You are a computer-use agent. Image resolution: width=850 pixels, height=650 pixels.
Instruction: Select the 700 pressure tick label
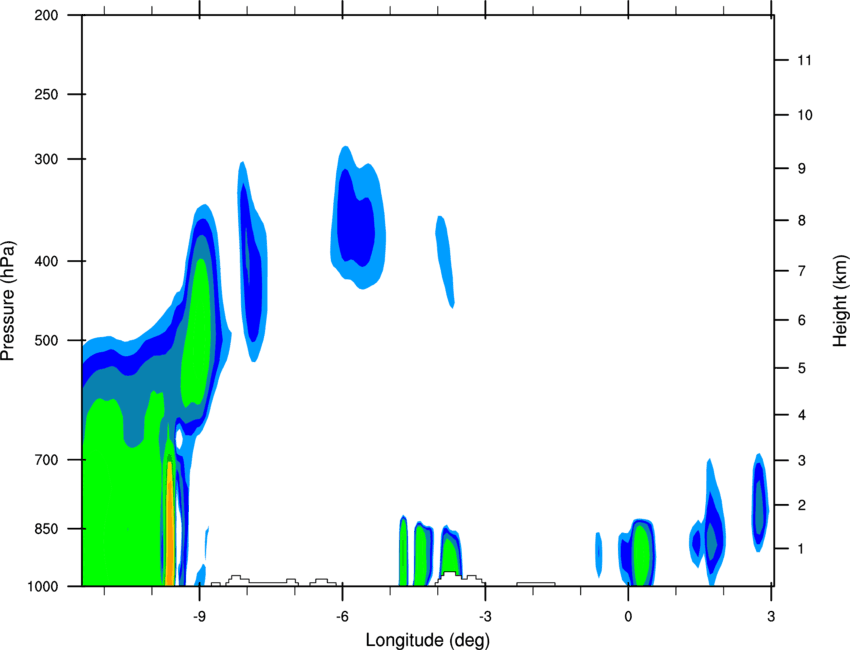point(46,460)
